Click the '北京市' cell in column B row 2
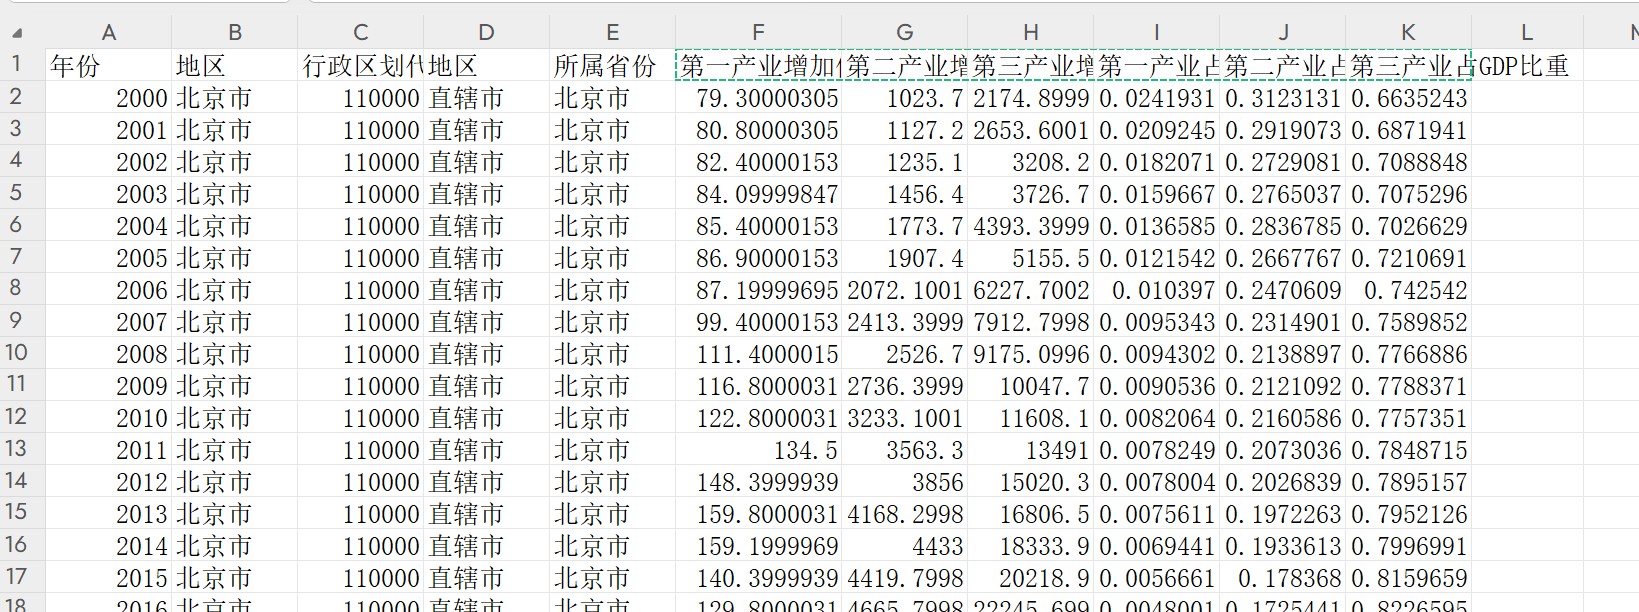 coord(235,98)
